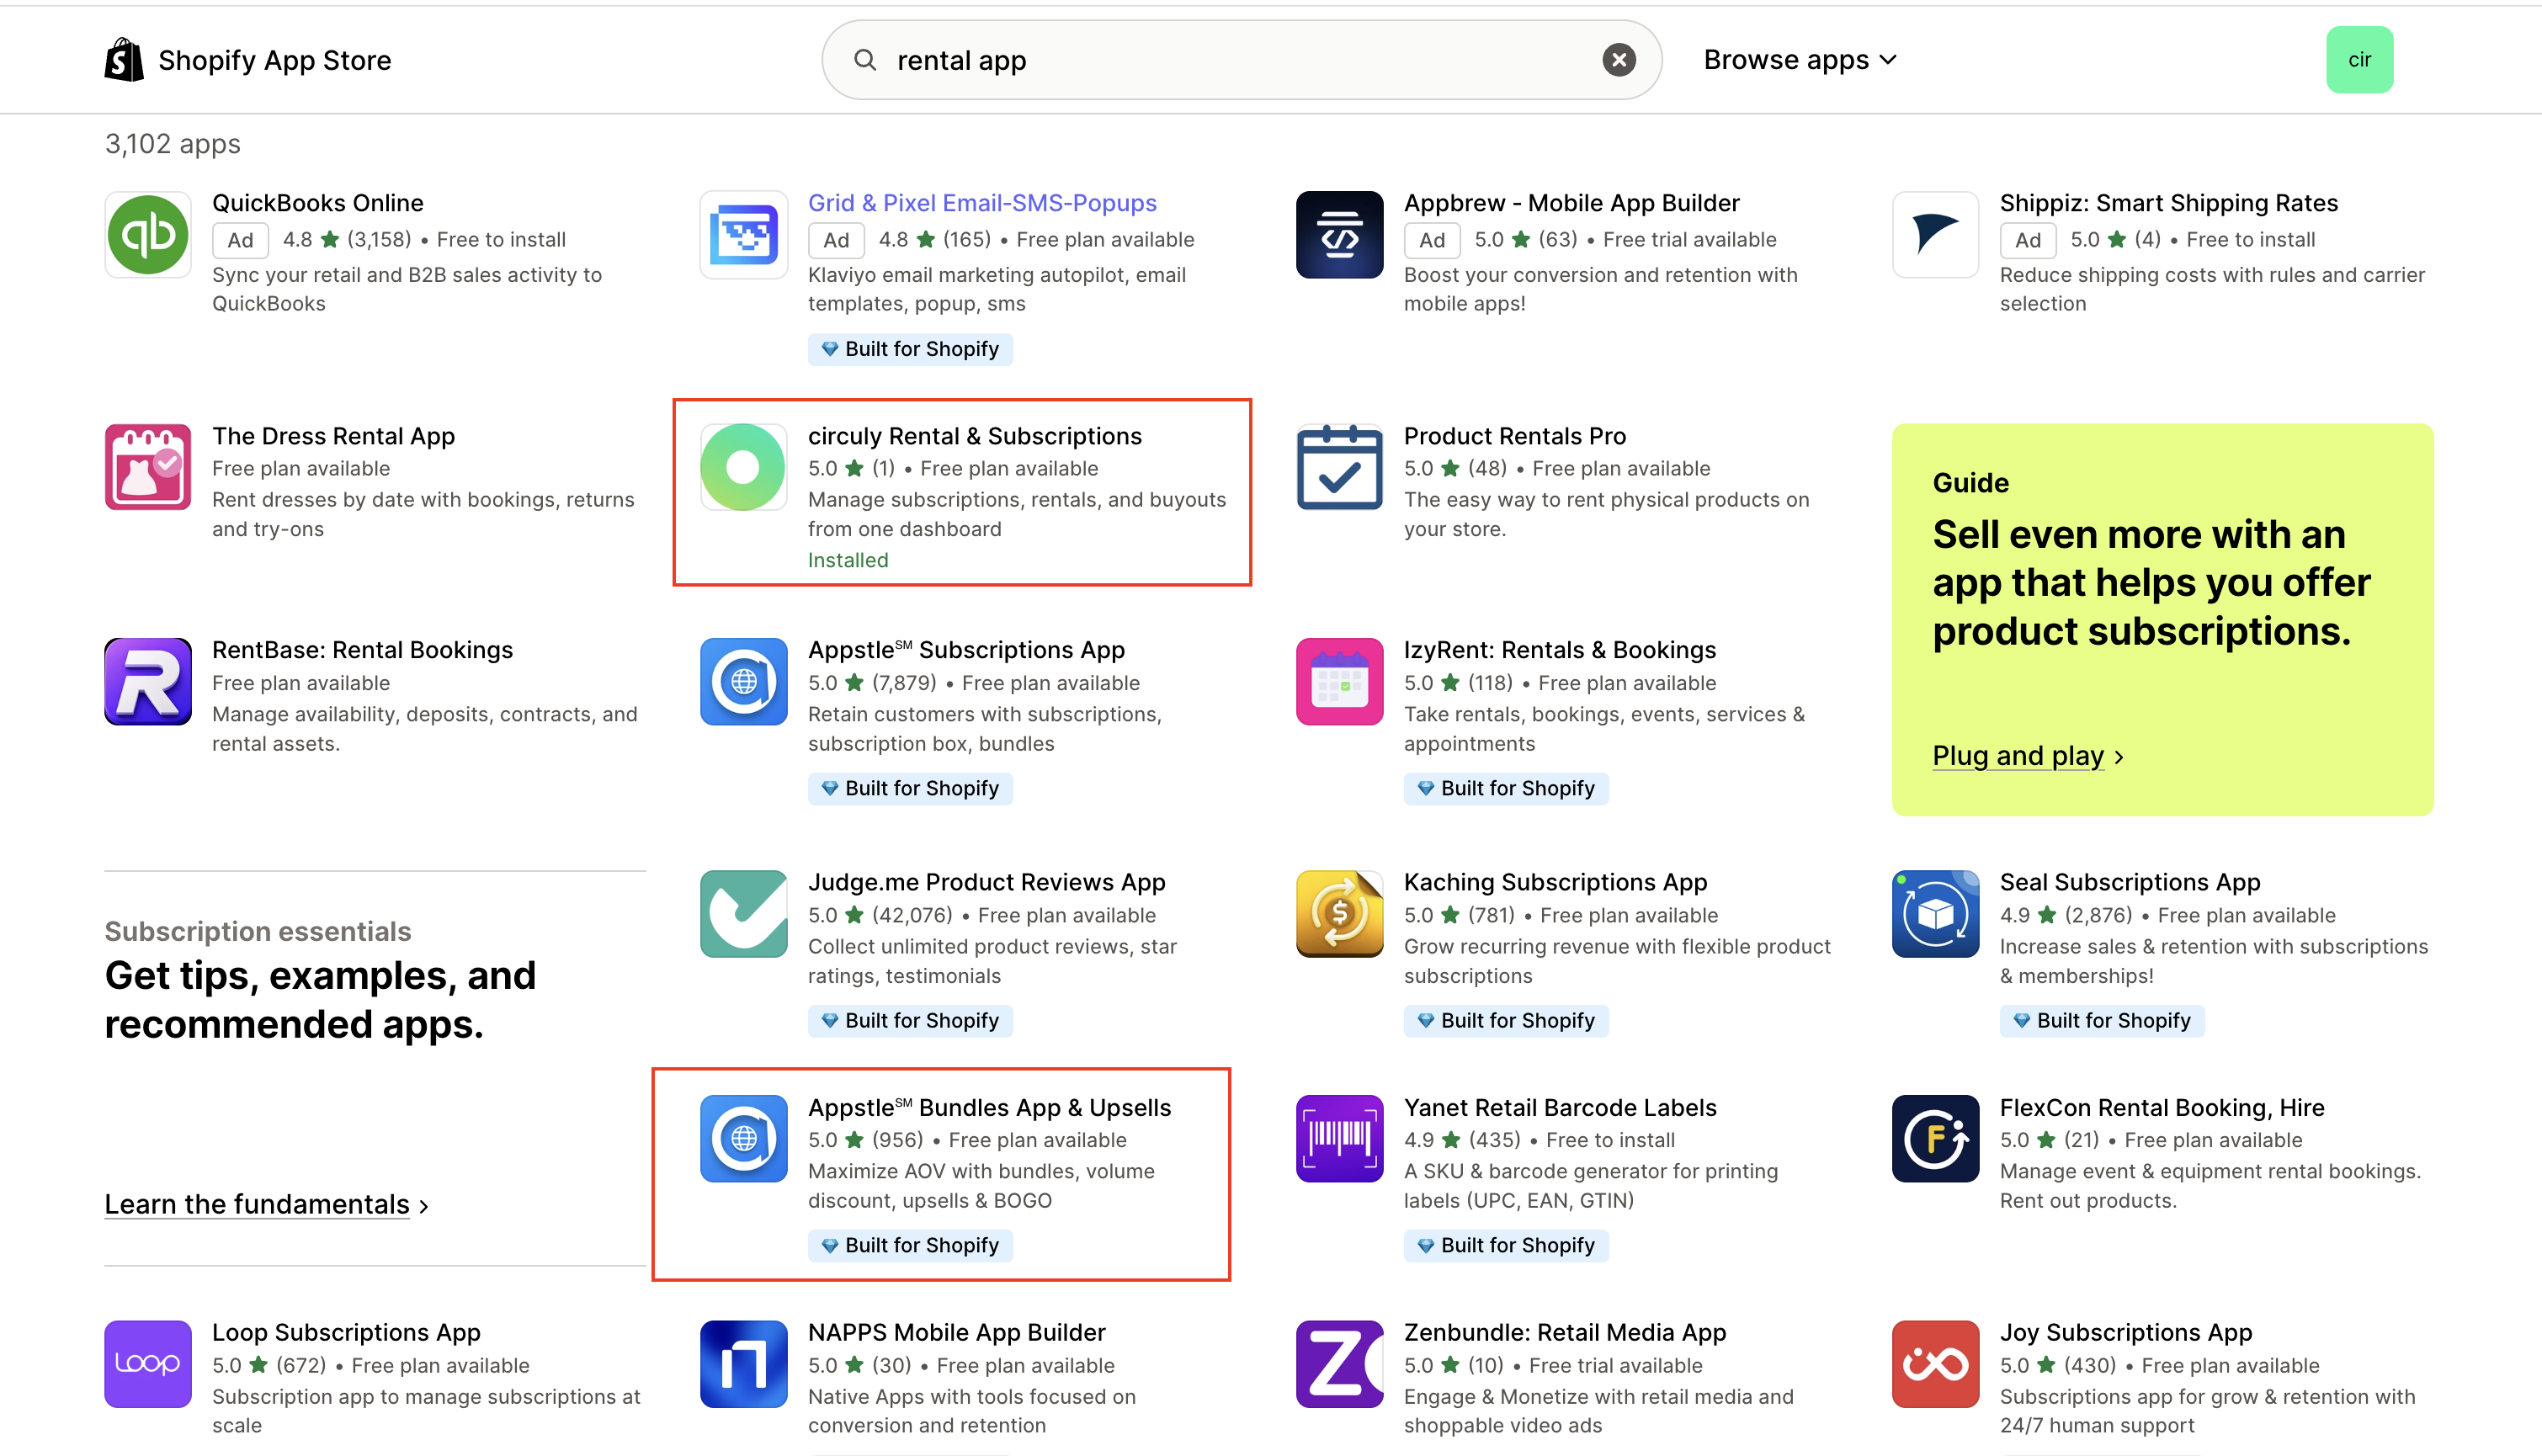
Task: Open the cir account avatar
Action: point(2359,60)
